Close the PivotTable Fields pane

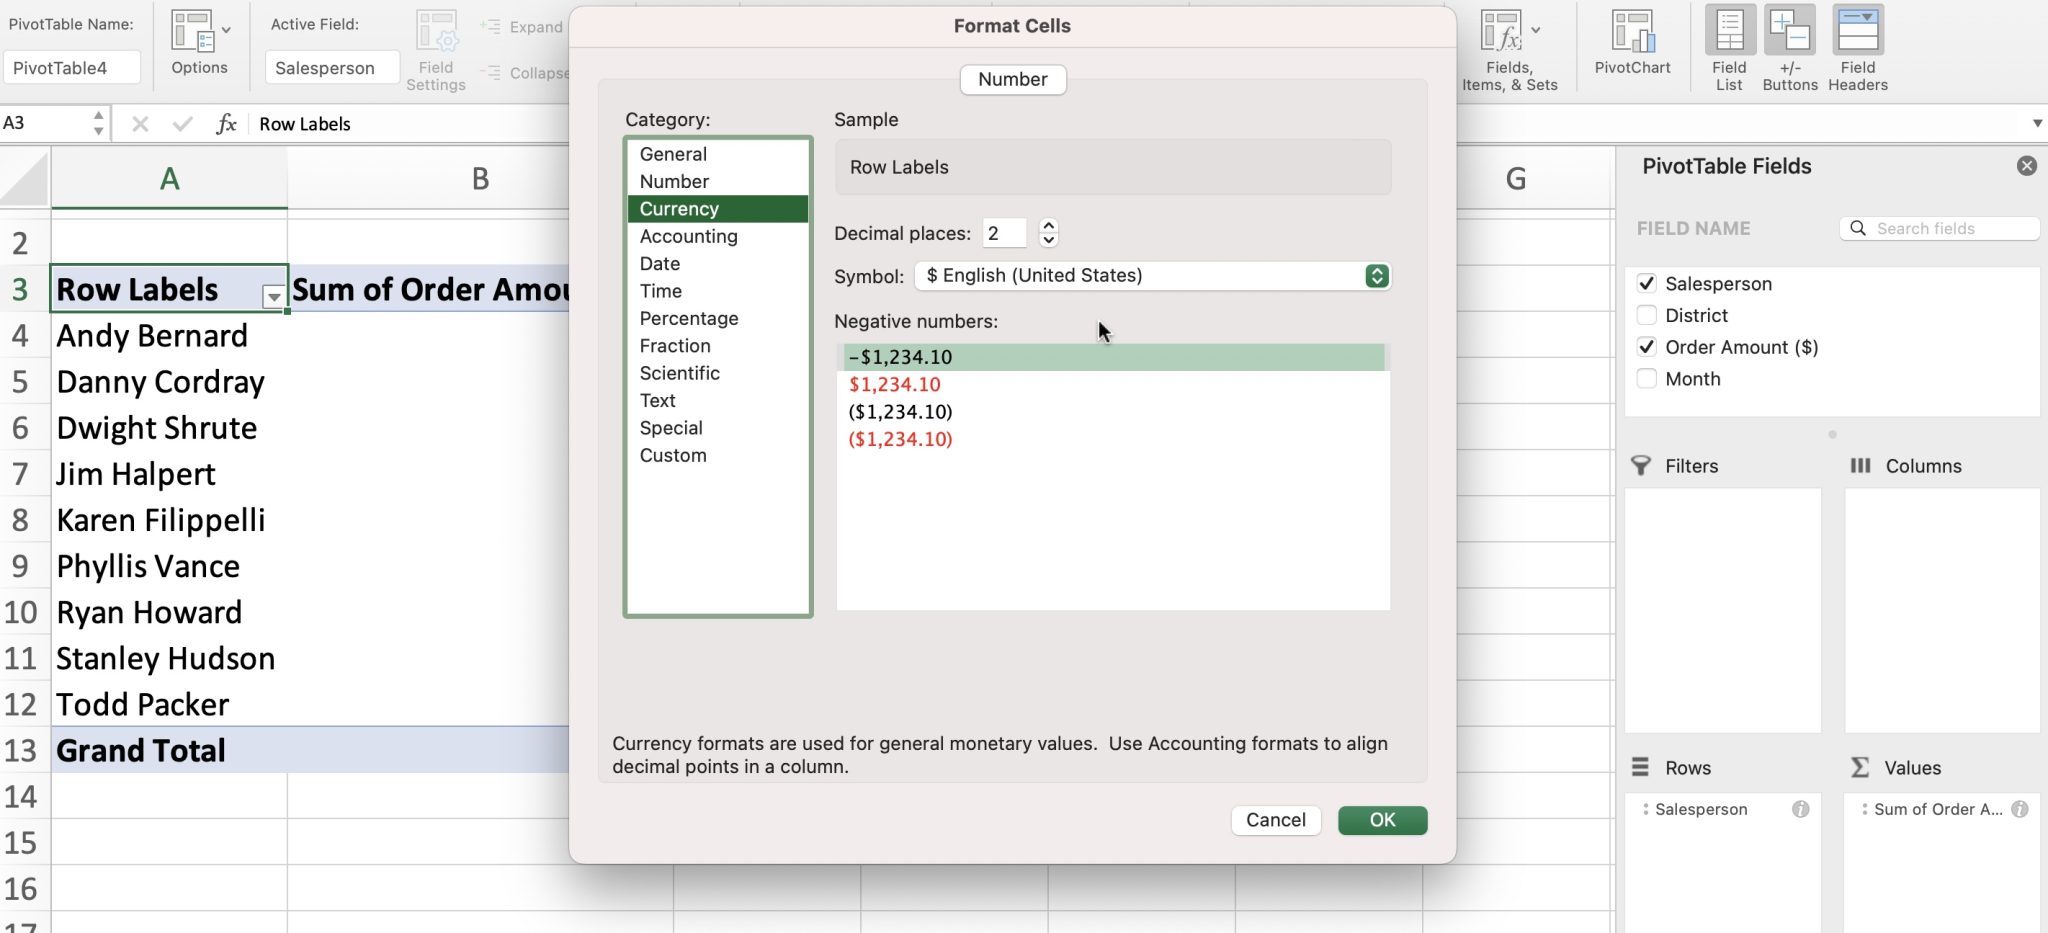(2027, 165)
